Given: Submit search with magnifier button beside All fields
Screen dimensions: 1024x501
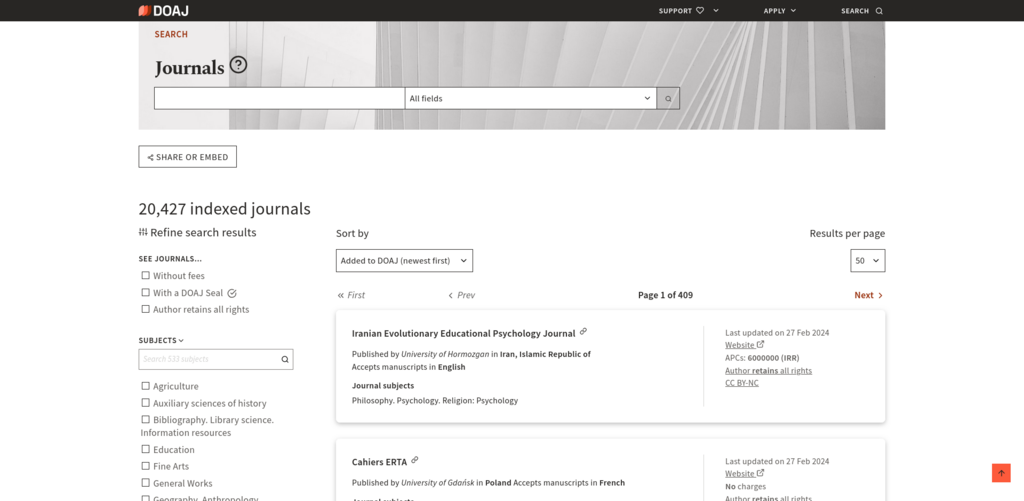Looking at the screenshot, I should click(x=668, y=99).
